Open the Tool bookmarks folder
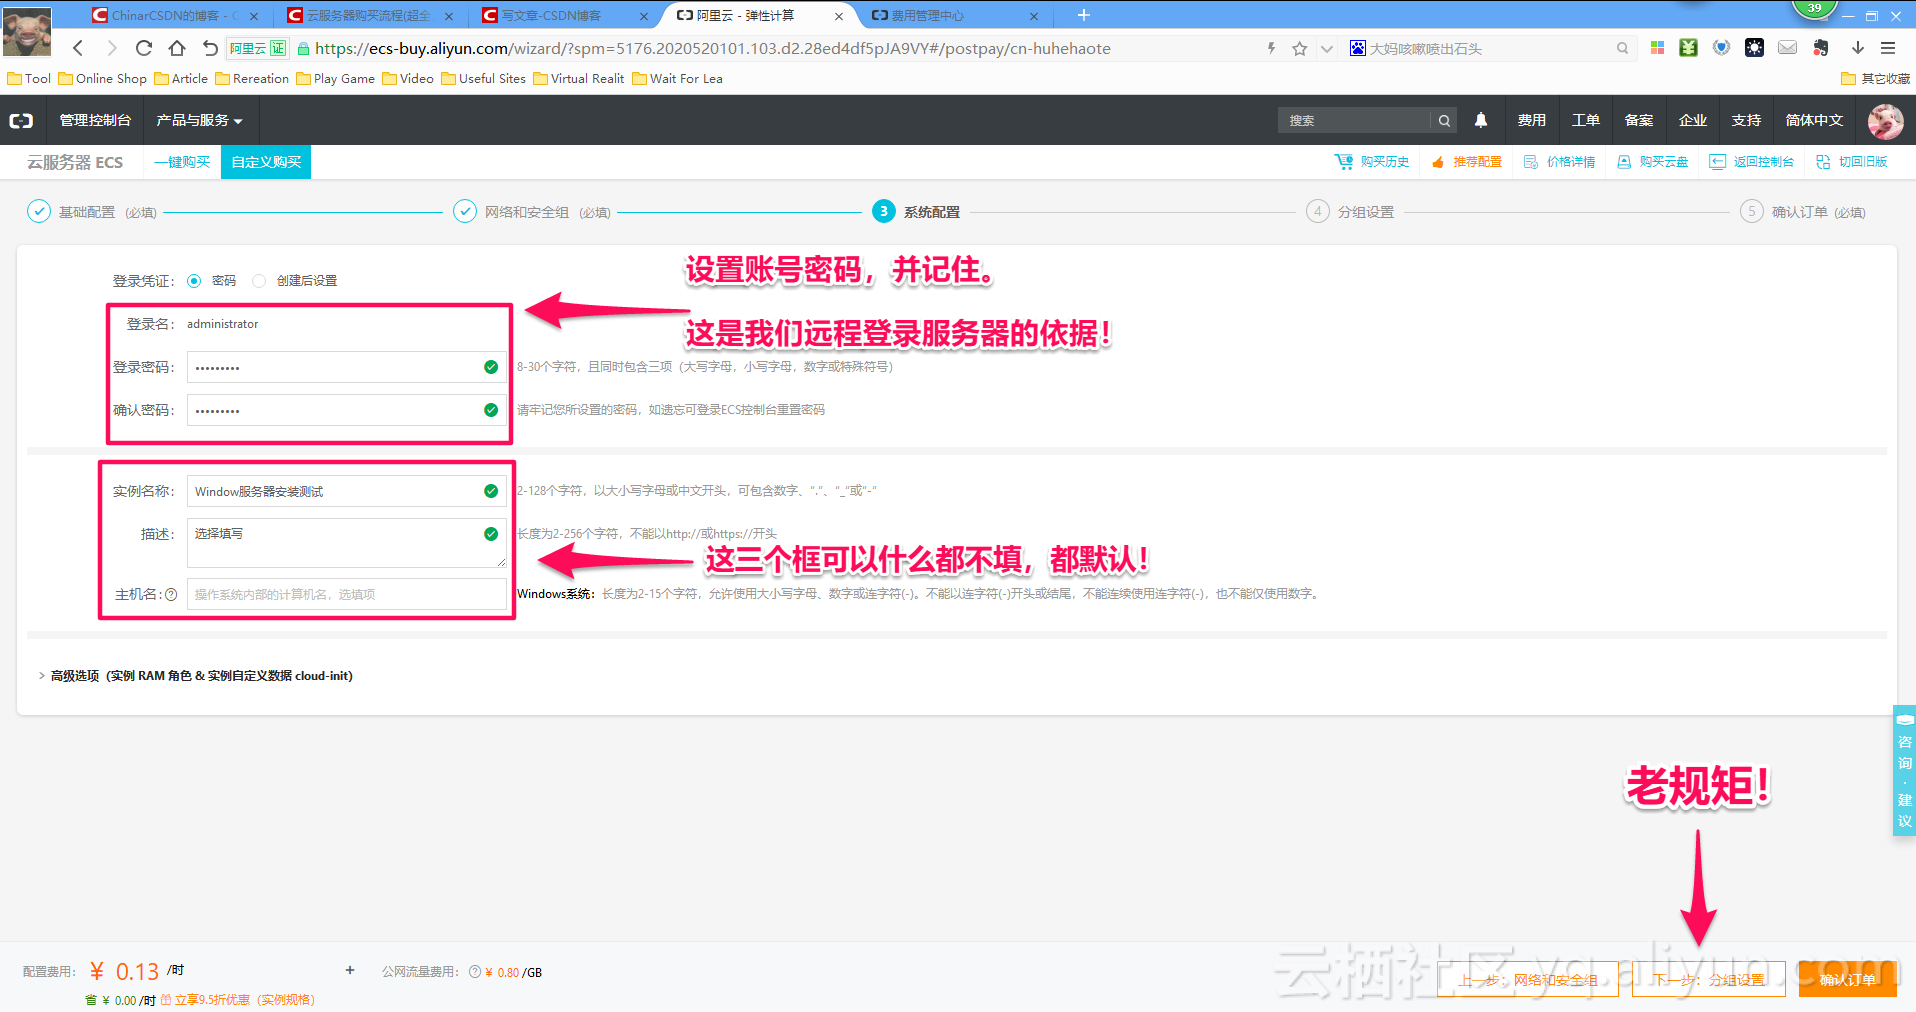 pos(29,79)
